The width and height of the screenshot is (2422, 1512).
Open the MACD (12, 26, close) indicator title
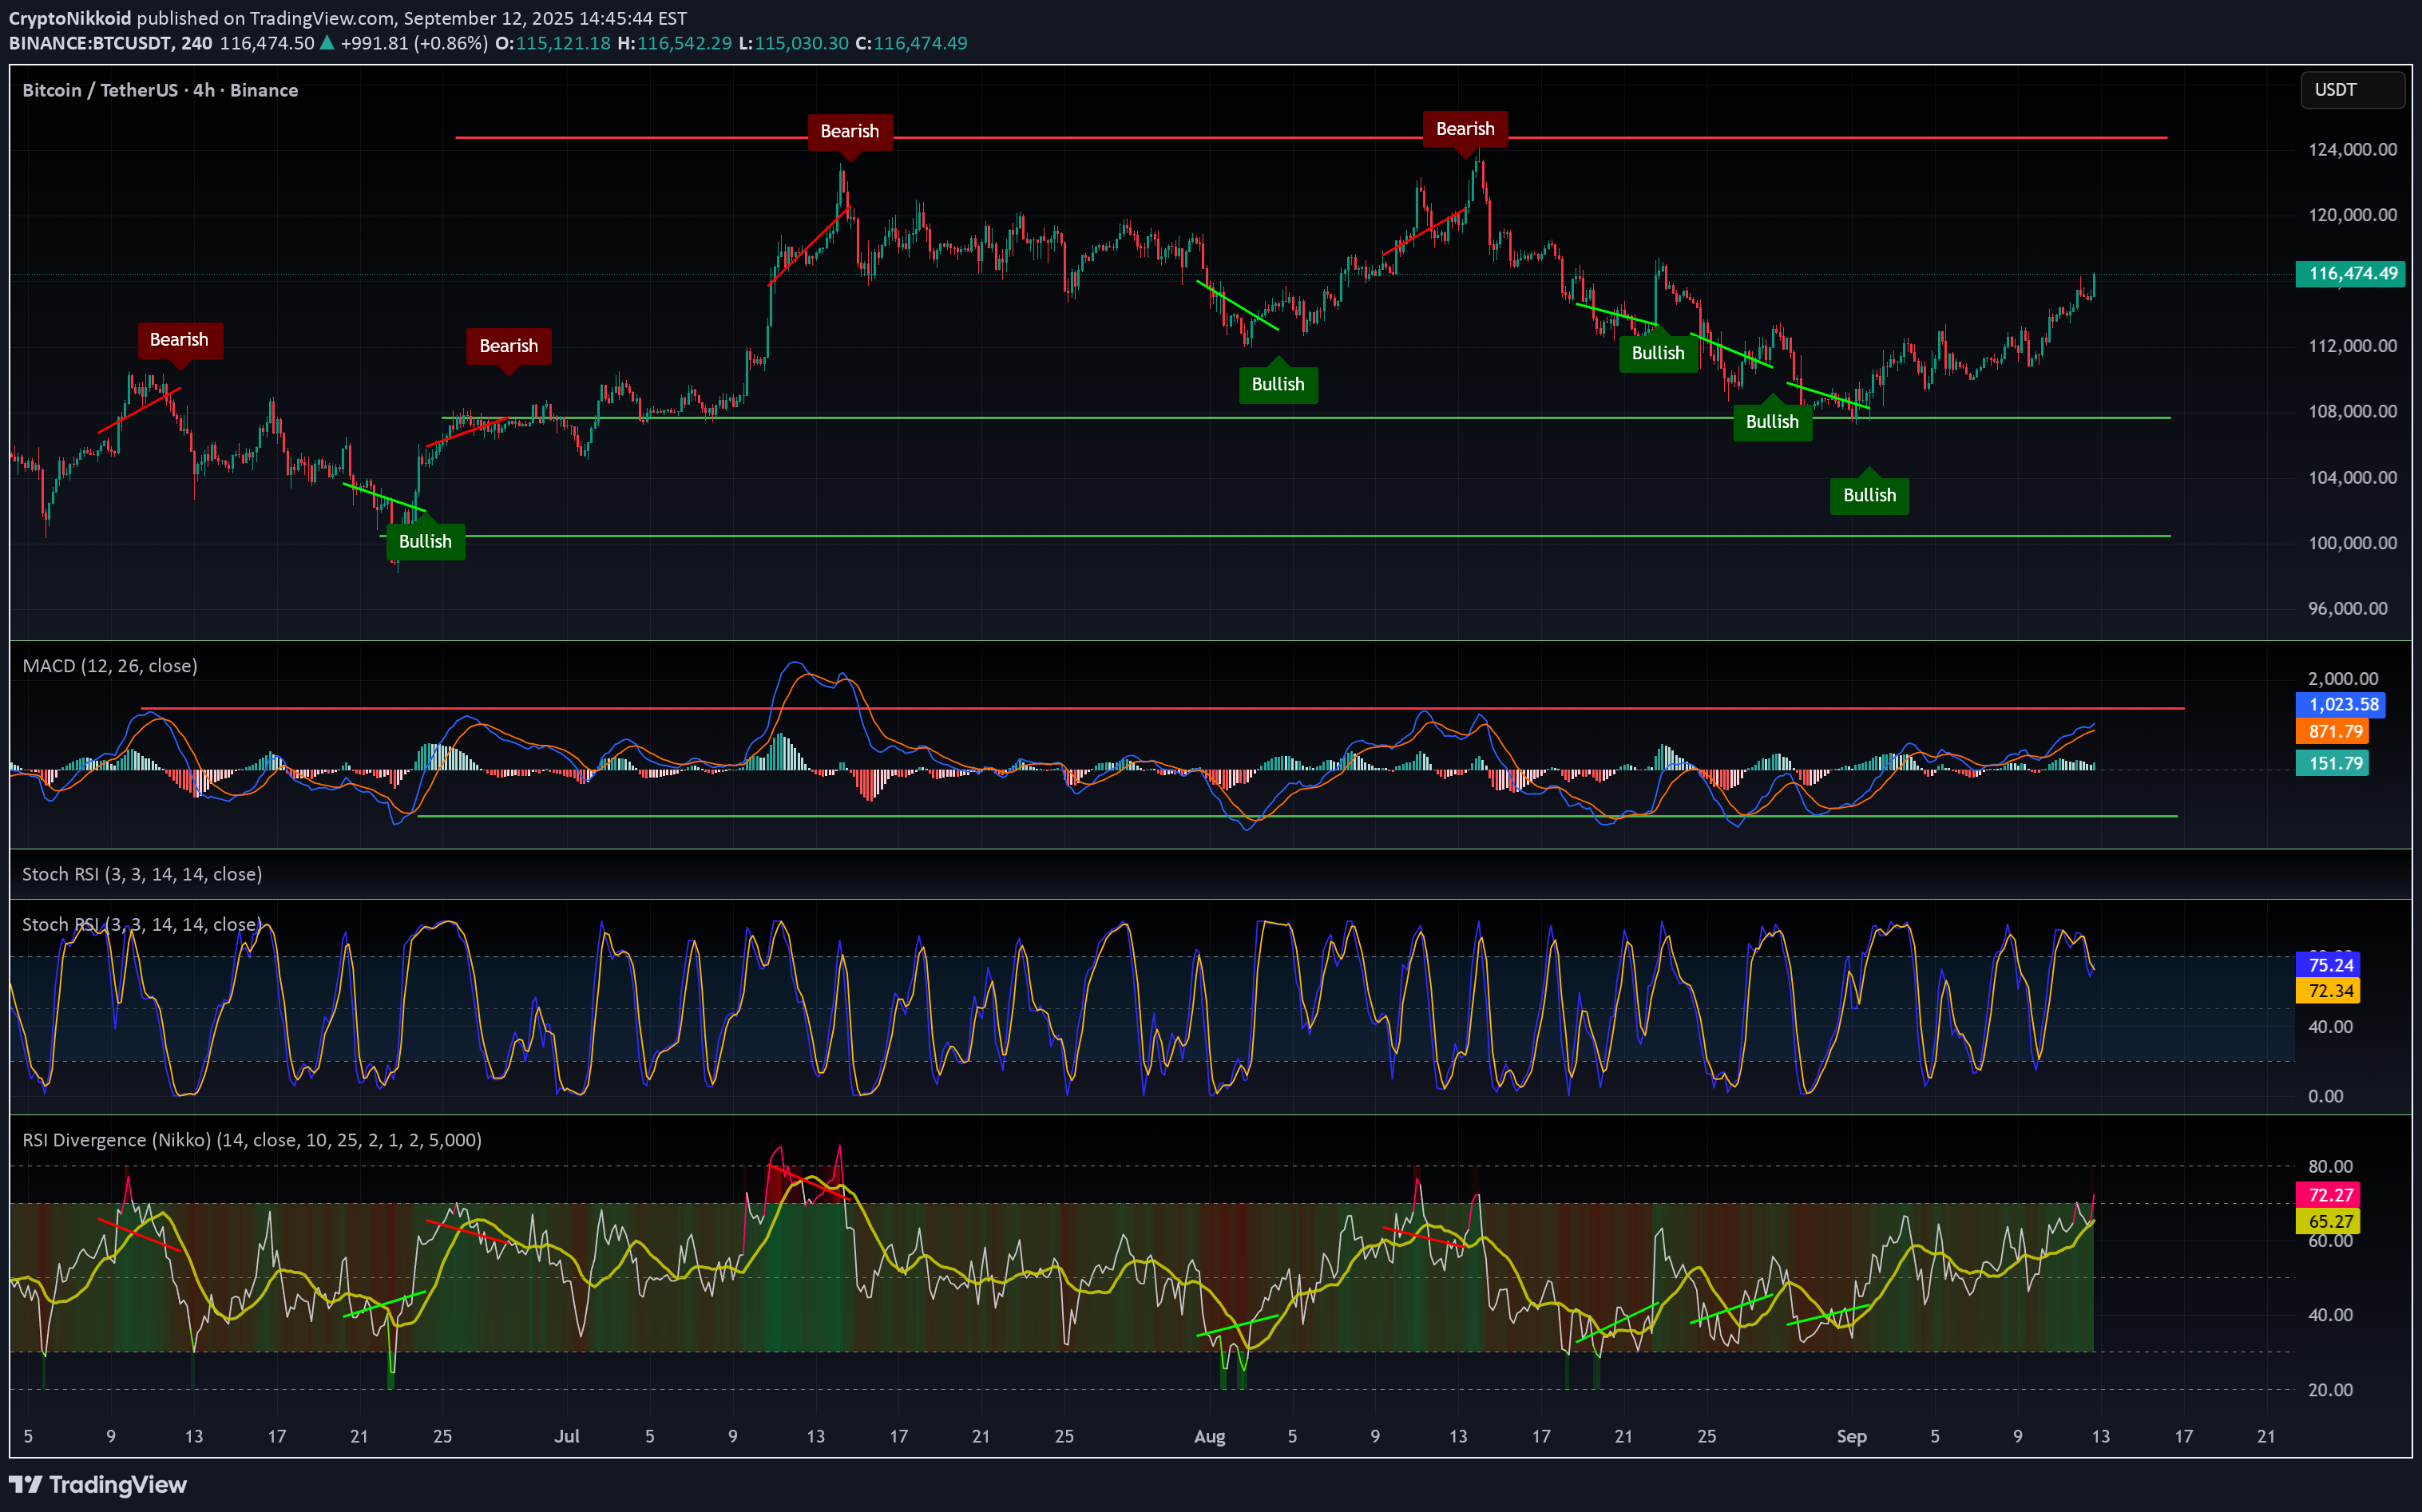110,666
